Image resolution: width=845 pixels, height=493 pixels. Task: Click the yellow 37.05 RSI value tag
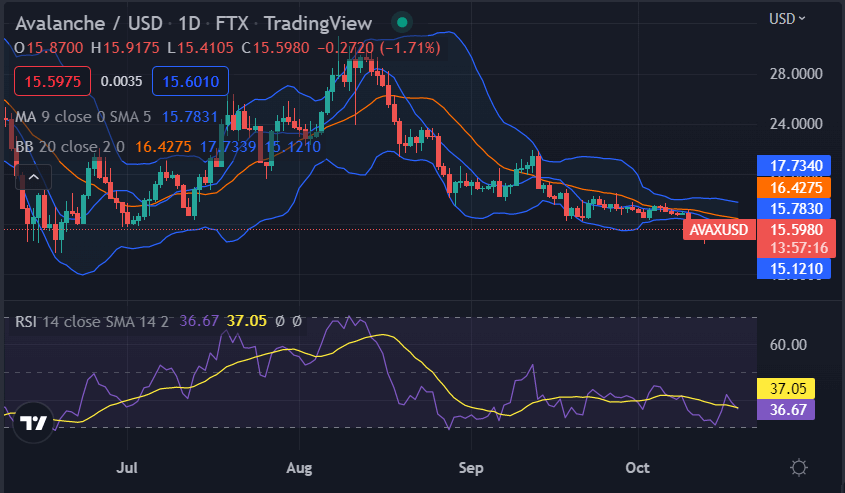coord(786,388)
